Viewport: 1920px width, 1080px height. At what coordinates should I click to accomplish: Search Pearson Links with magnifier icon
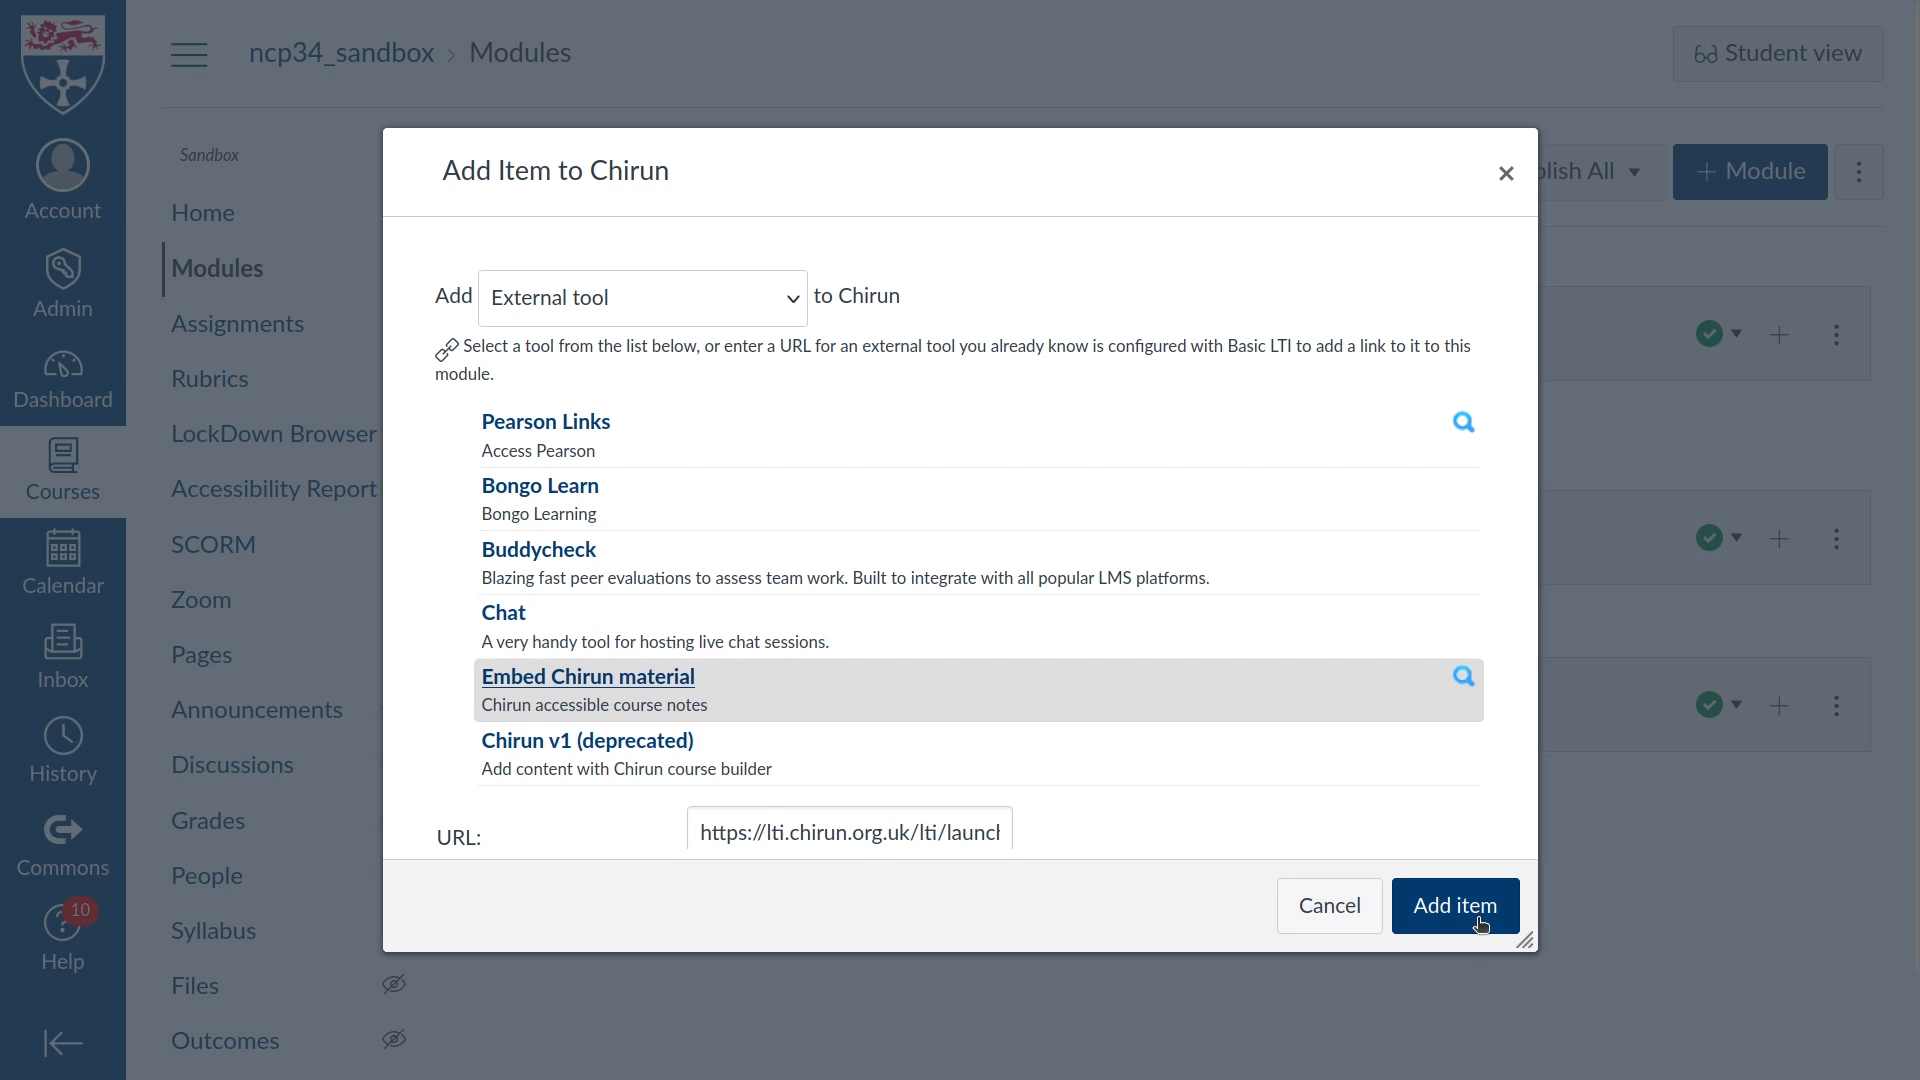1463,422
